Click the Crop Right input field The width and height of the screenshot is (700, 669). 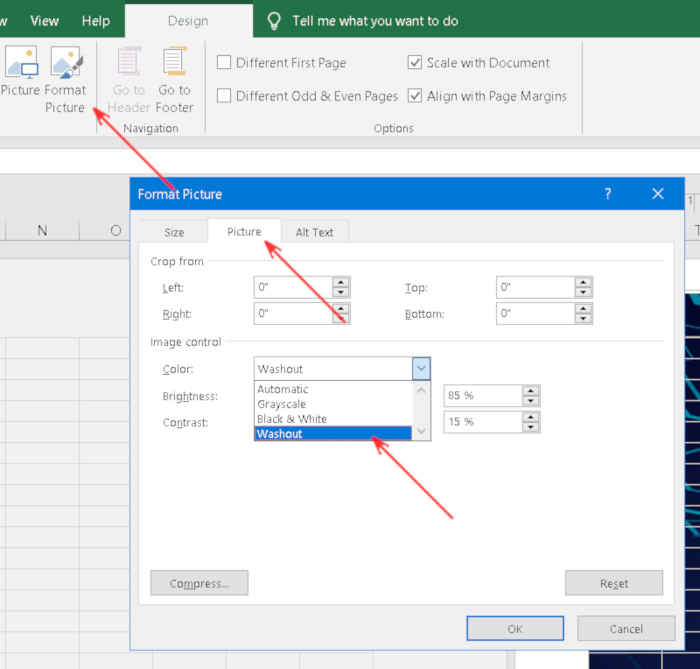293,313
